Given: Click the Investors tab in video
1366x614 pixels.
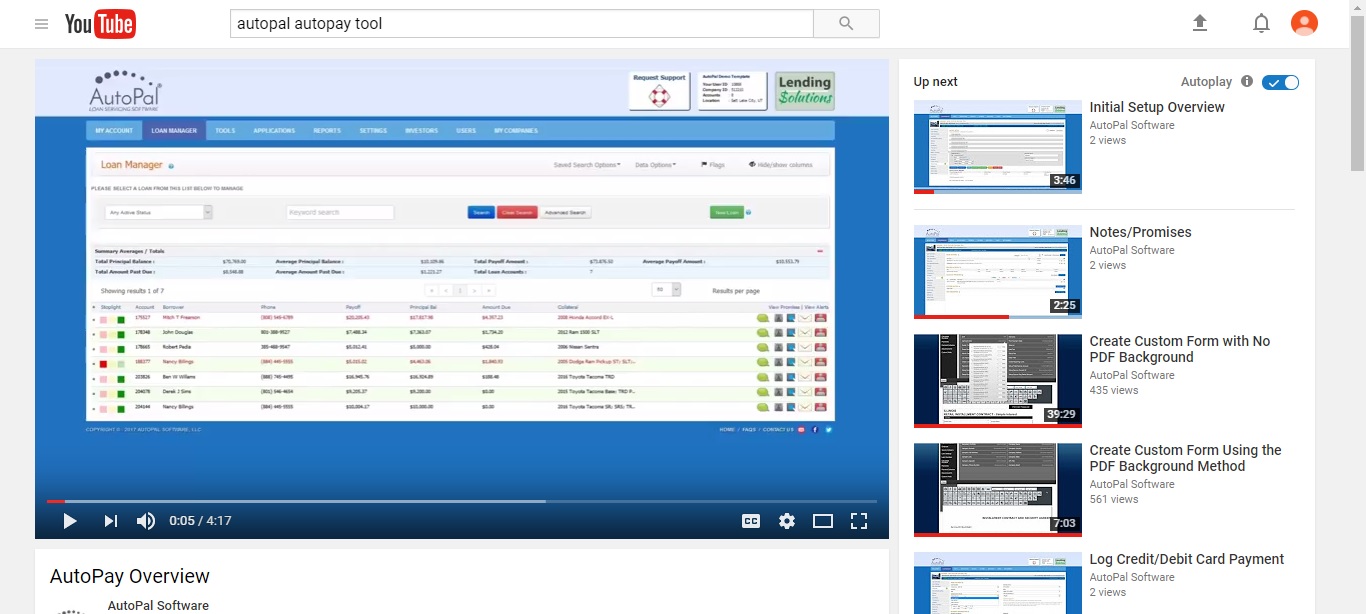Looking at the screenshot, I should tap(421, 130).
